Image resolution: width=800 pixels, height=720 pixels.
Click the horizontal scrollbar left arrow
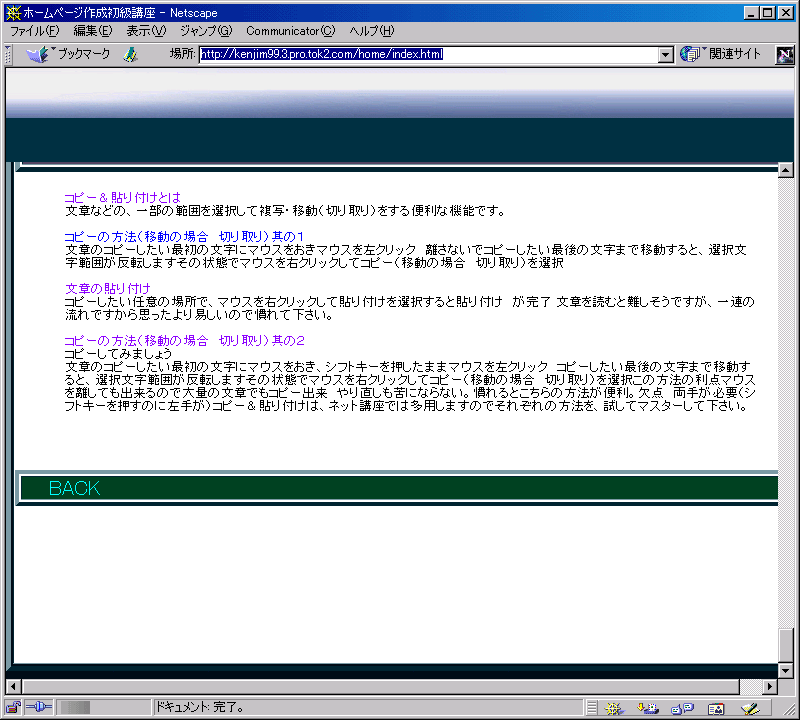click(x=13, y=687)
